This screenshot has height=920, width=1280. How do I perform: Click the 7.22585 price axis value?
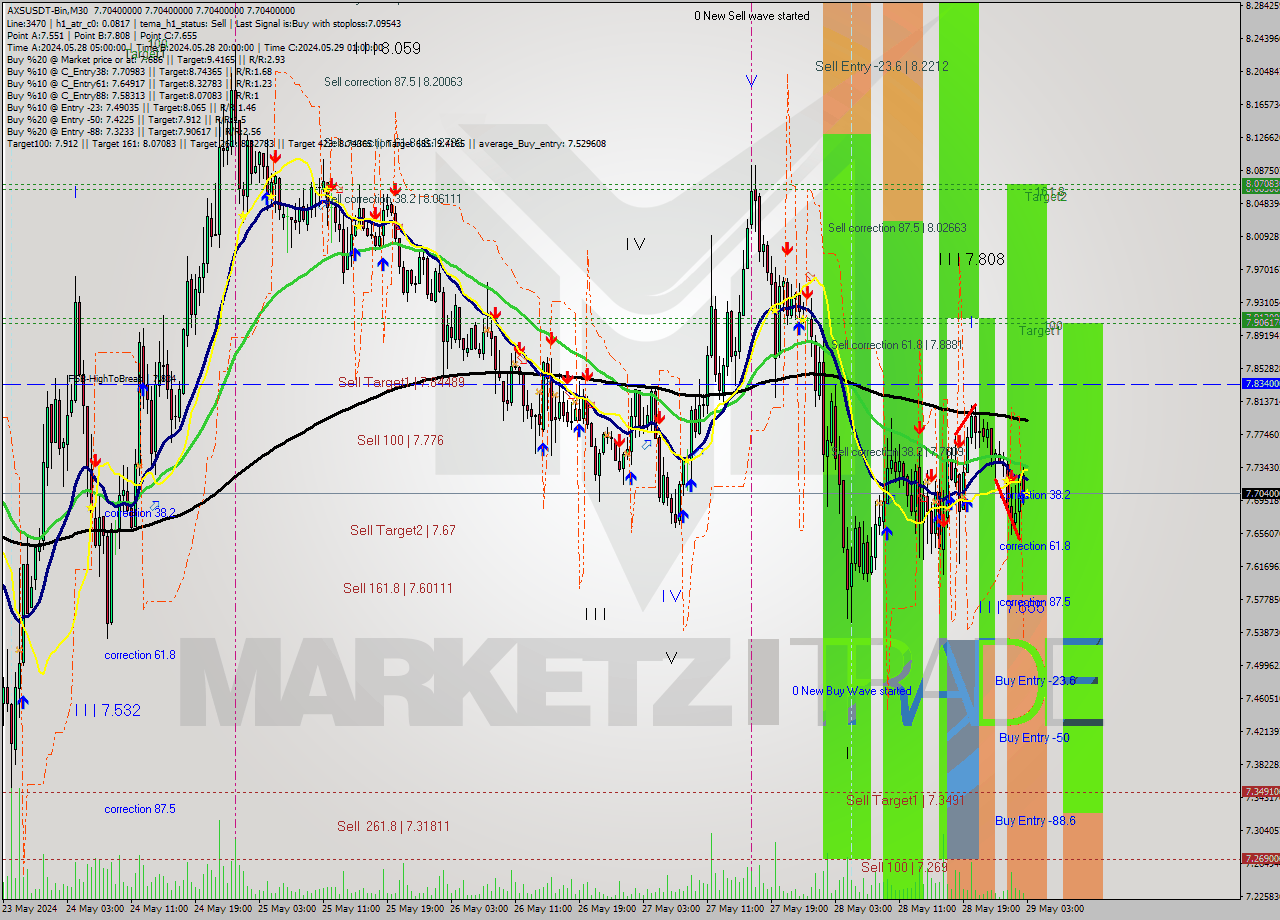[1262, 896]
